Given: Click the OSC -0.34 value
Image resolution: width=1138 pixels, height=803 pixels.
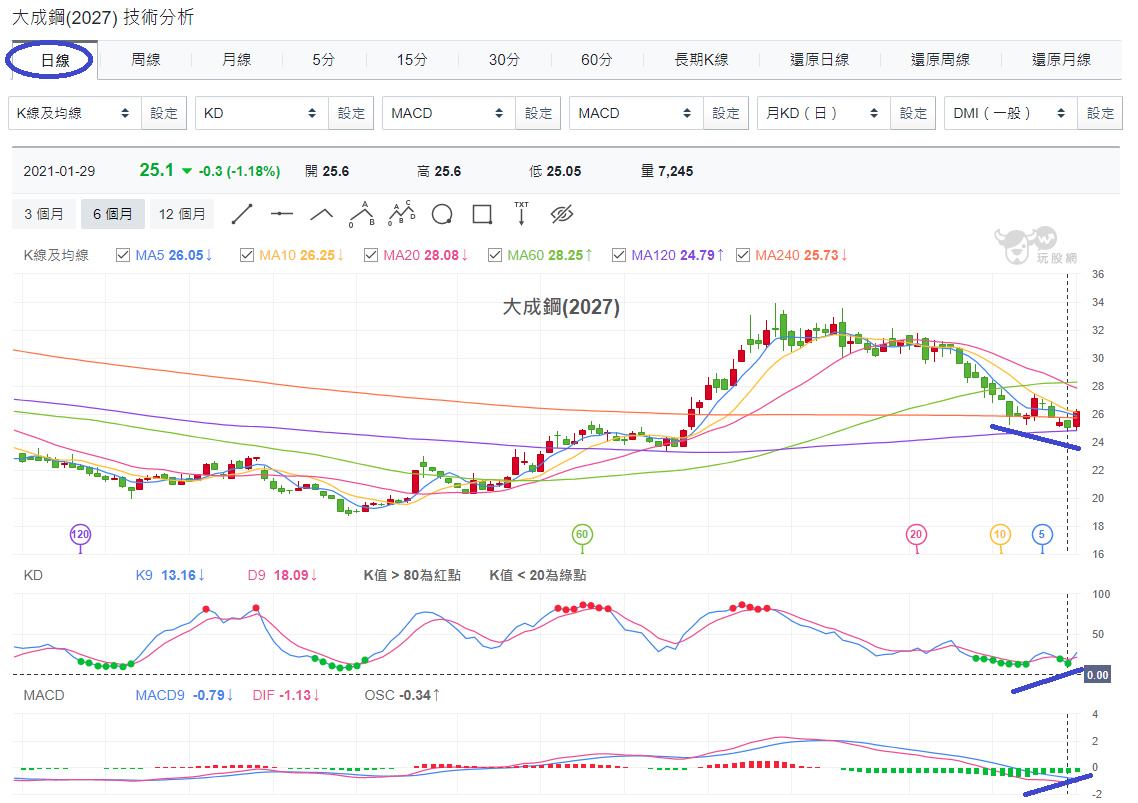Looking at the screenshot, I should (x=402, y=695).
